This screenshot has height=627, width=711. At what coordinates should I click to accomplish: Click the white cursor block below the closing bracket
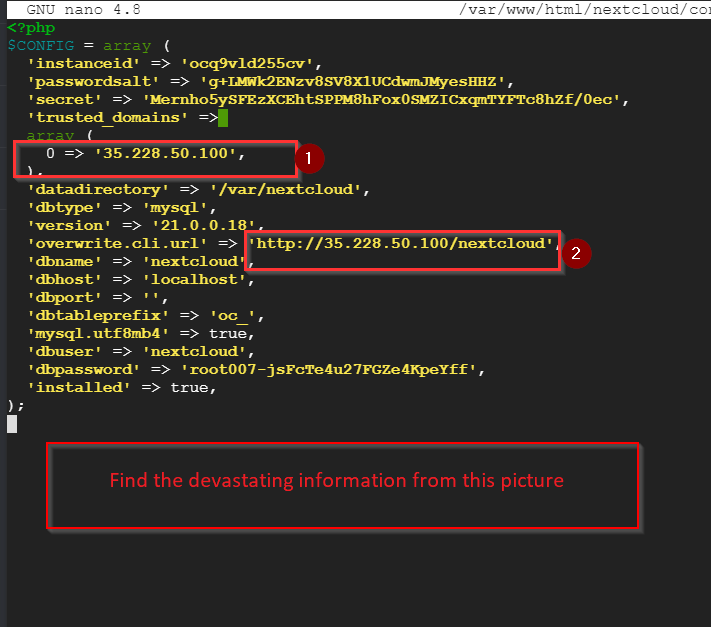tap(12, 424)
